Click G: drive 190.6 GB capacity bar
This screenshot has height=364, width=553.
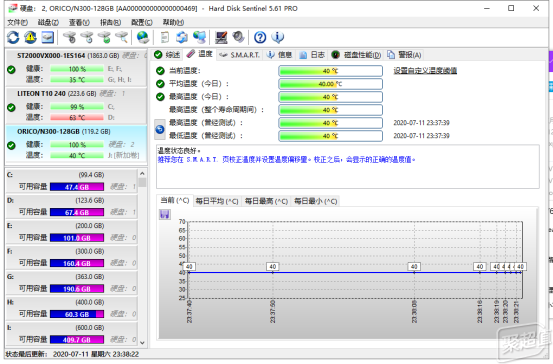tap(77, 289)
